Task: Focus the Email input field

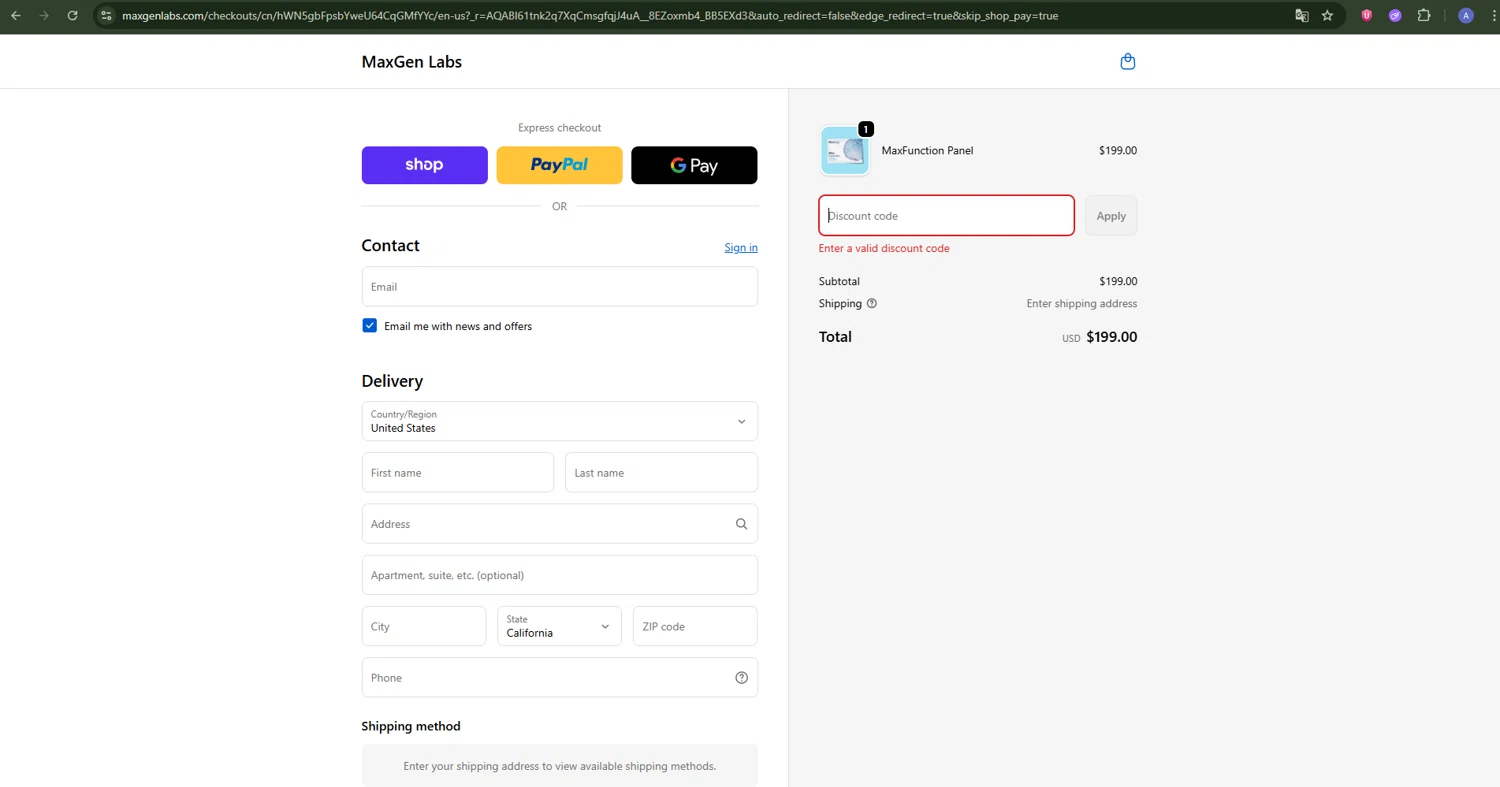Action: pyautogui.click(x=559, y=286)
